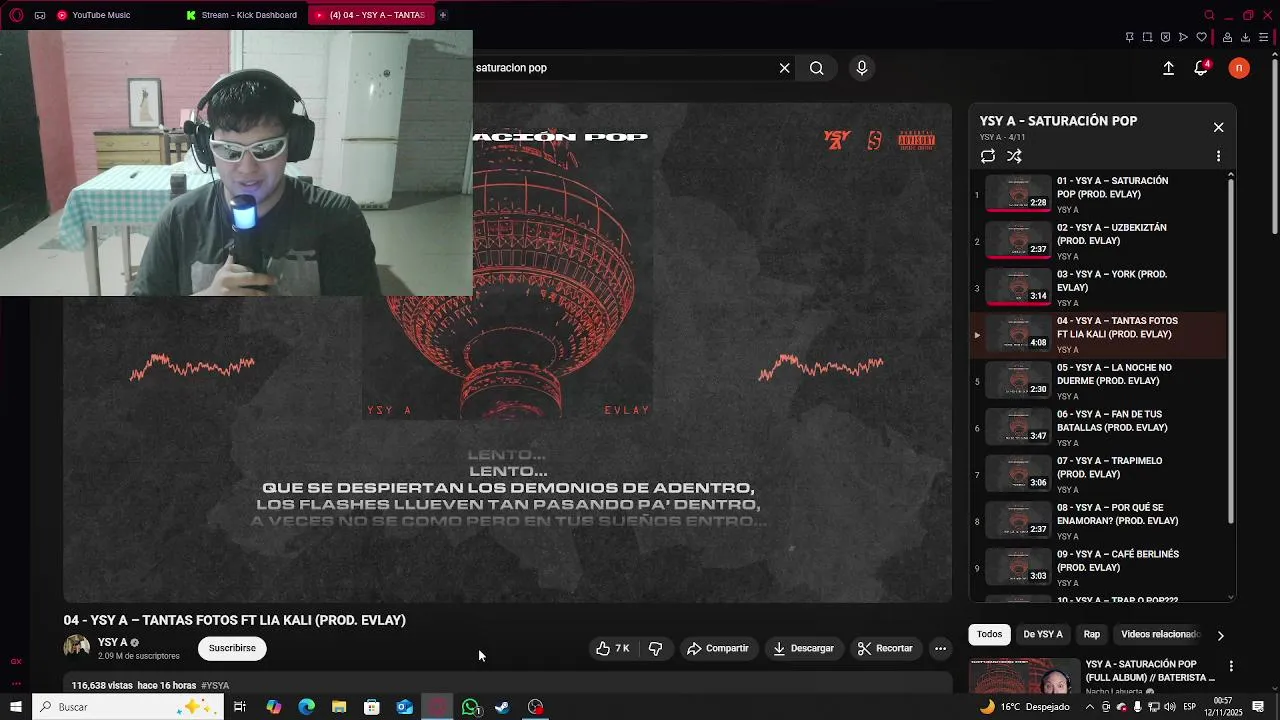Open the orange YouTube account avatar

tap(1239, 68)
